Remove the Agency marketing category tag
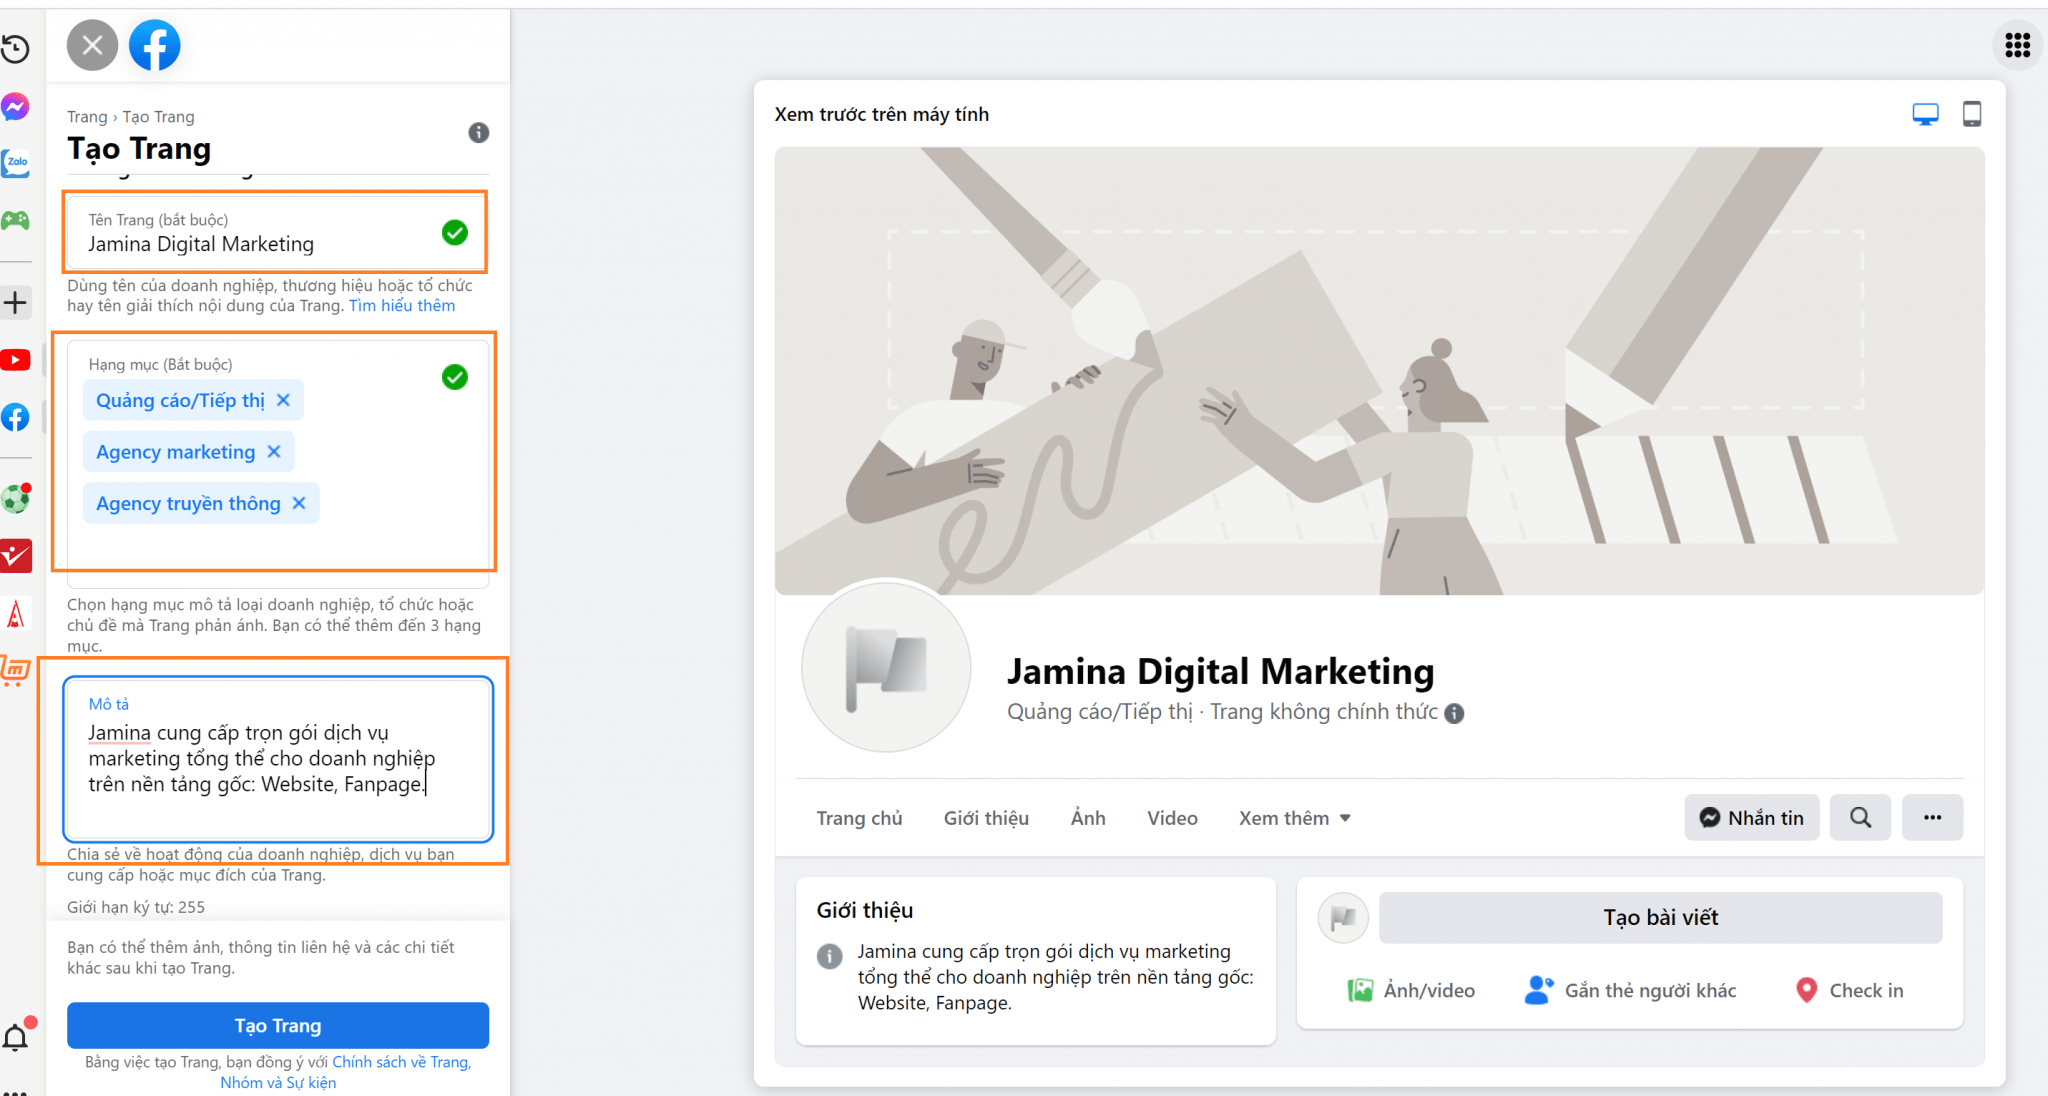The width and height of the screenshot is (2048, 1096). pyautogui.click(x=274, y=451)
